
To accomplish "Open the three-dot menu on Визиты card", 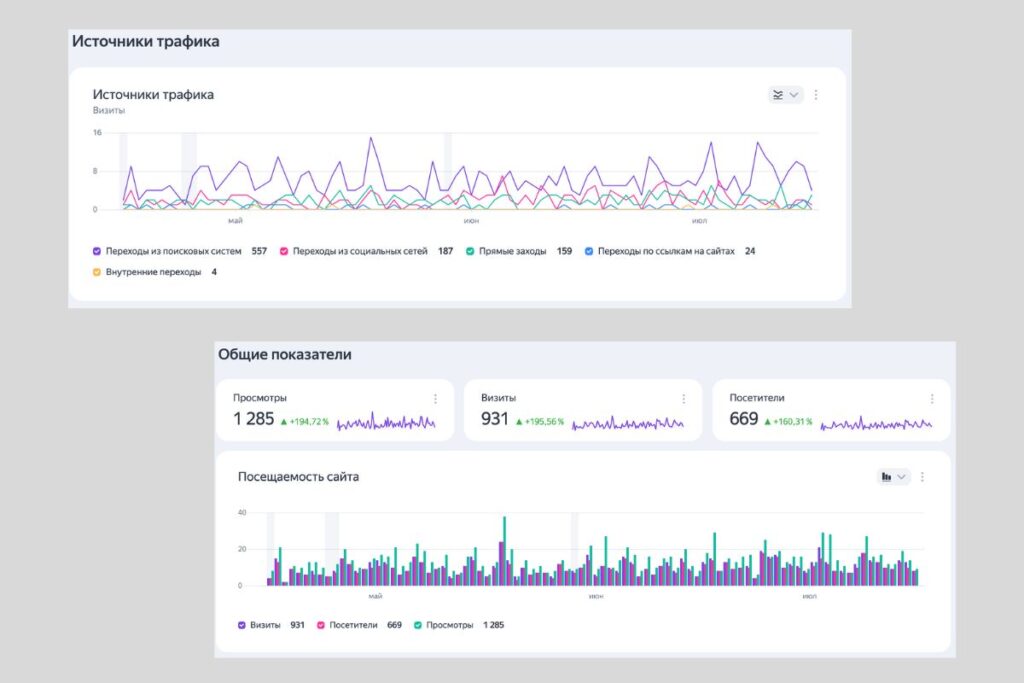I will coord(683,398).
